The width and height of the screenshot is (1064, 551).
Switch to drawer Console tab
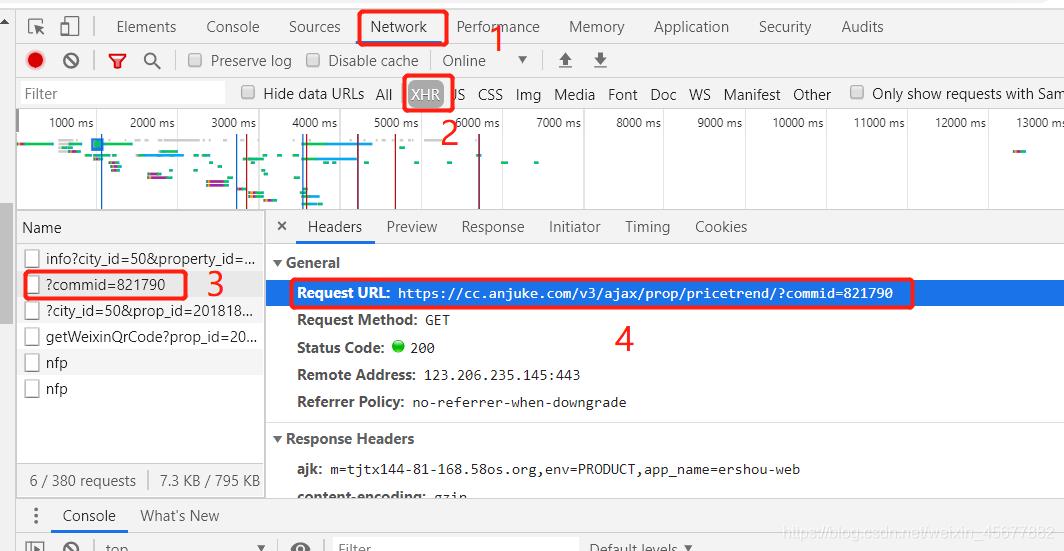click(x=89, y=516)
